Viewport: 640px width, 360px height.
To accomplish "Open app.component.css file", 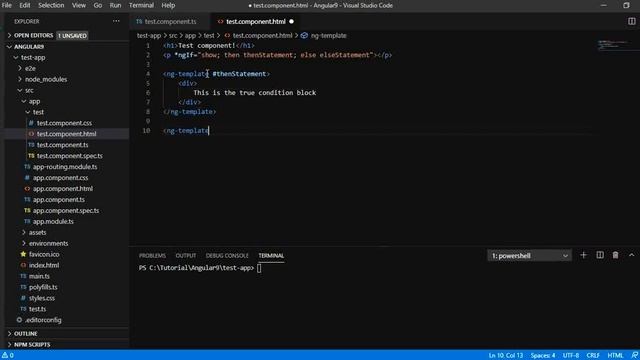I will pyautogui.click(x=60, y=178).
